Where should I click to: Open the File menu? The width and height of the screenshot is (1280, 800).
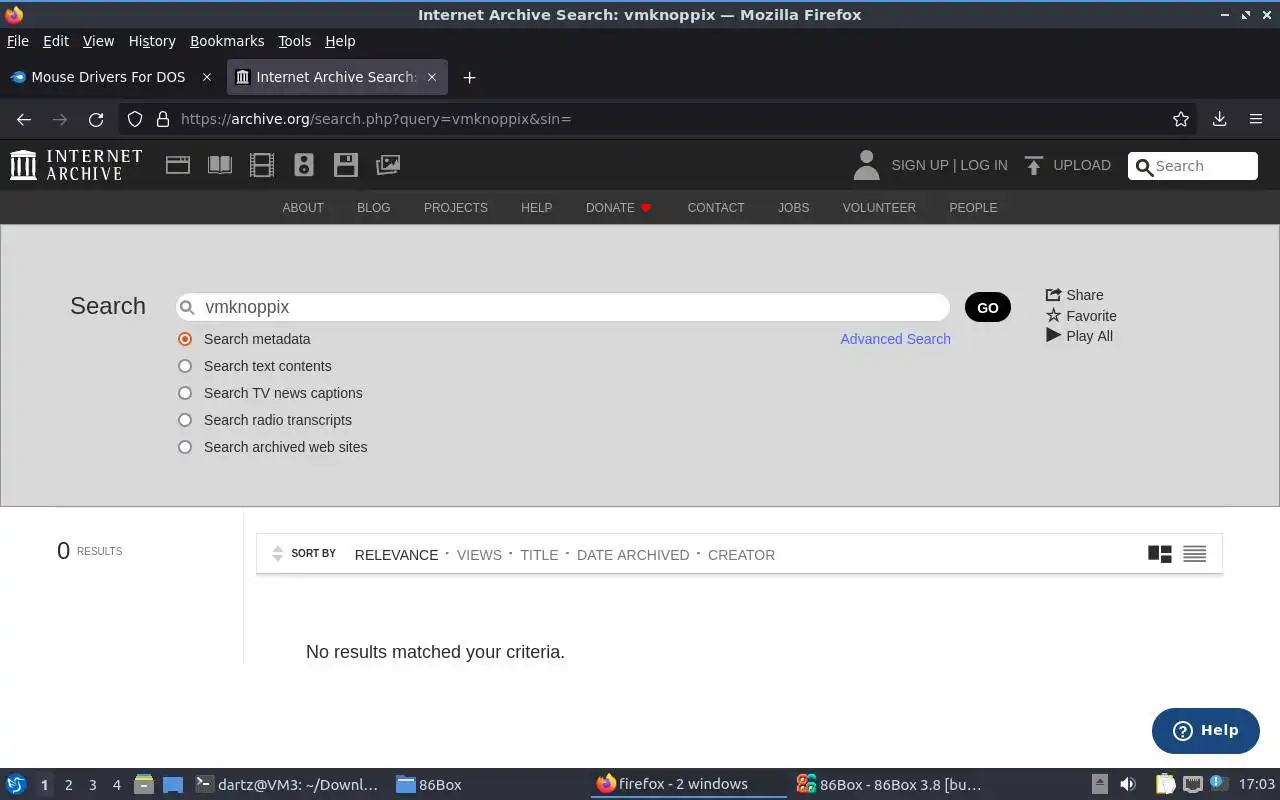(18, 41)
